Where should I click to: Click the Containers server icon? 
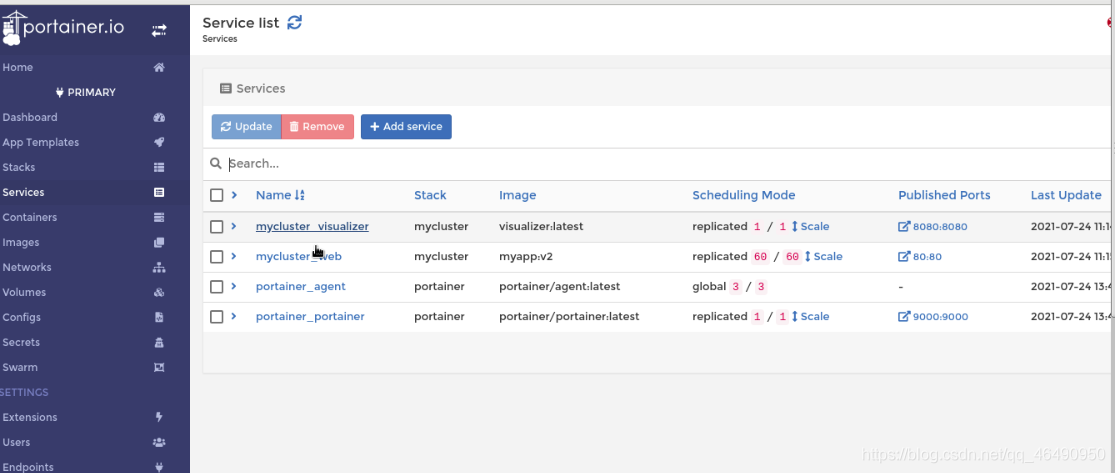[159, 217]
